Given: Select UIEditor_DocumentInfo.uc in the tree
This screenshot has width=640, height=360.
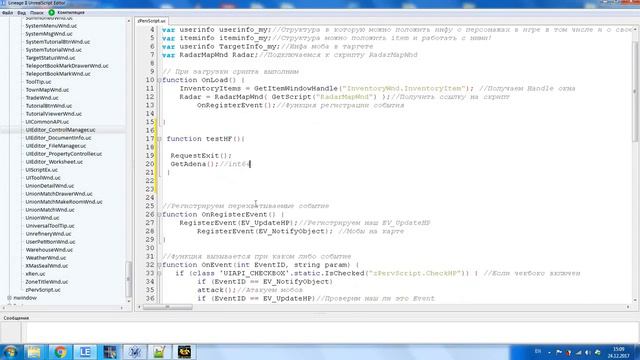Looking at the screenshot, I should [x=58, y=138].
